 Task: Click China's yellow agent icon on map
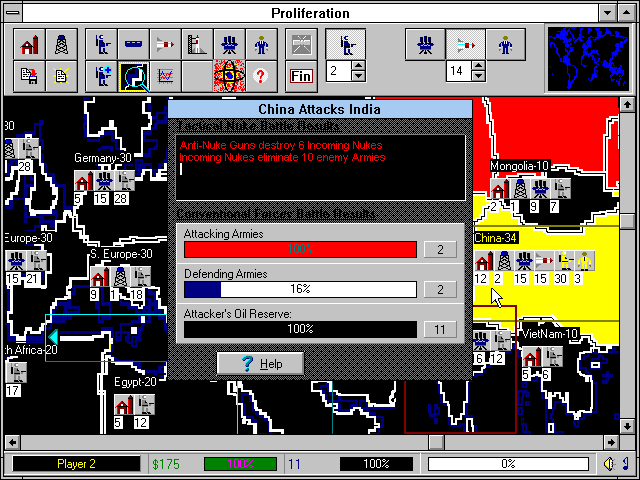(584, 260)
